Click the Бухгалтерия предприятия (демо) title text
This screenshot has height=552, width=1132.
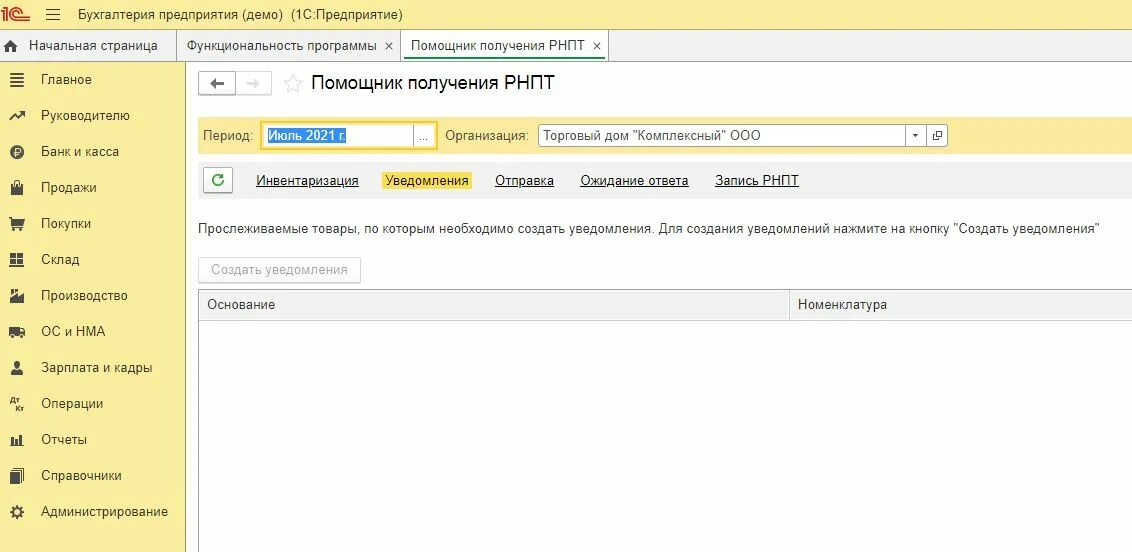tap(181, 14)
